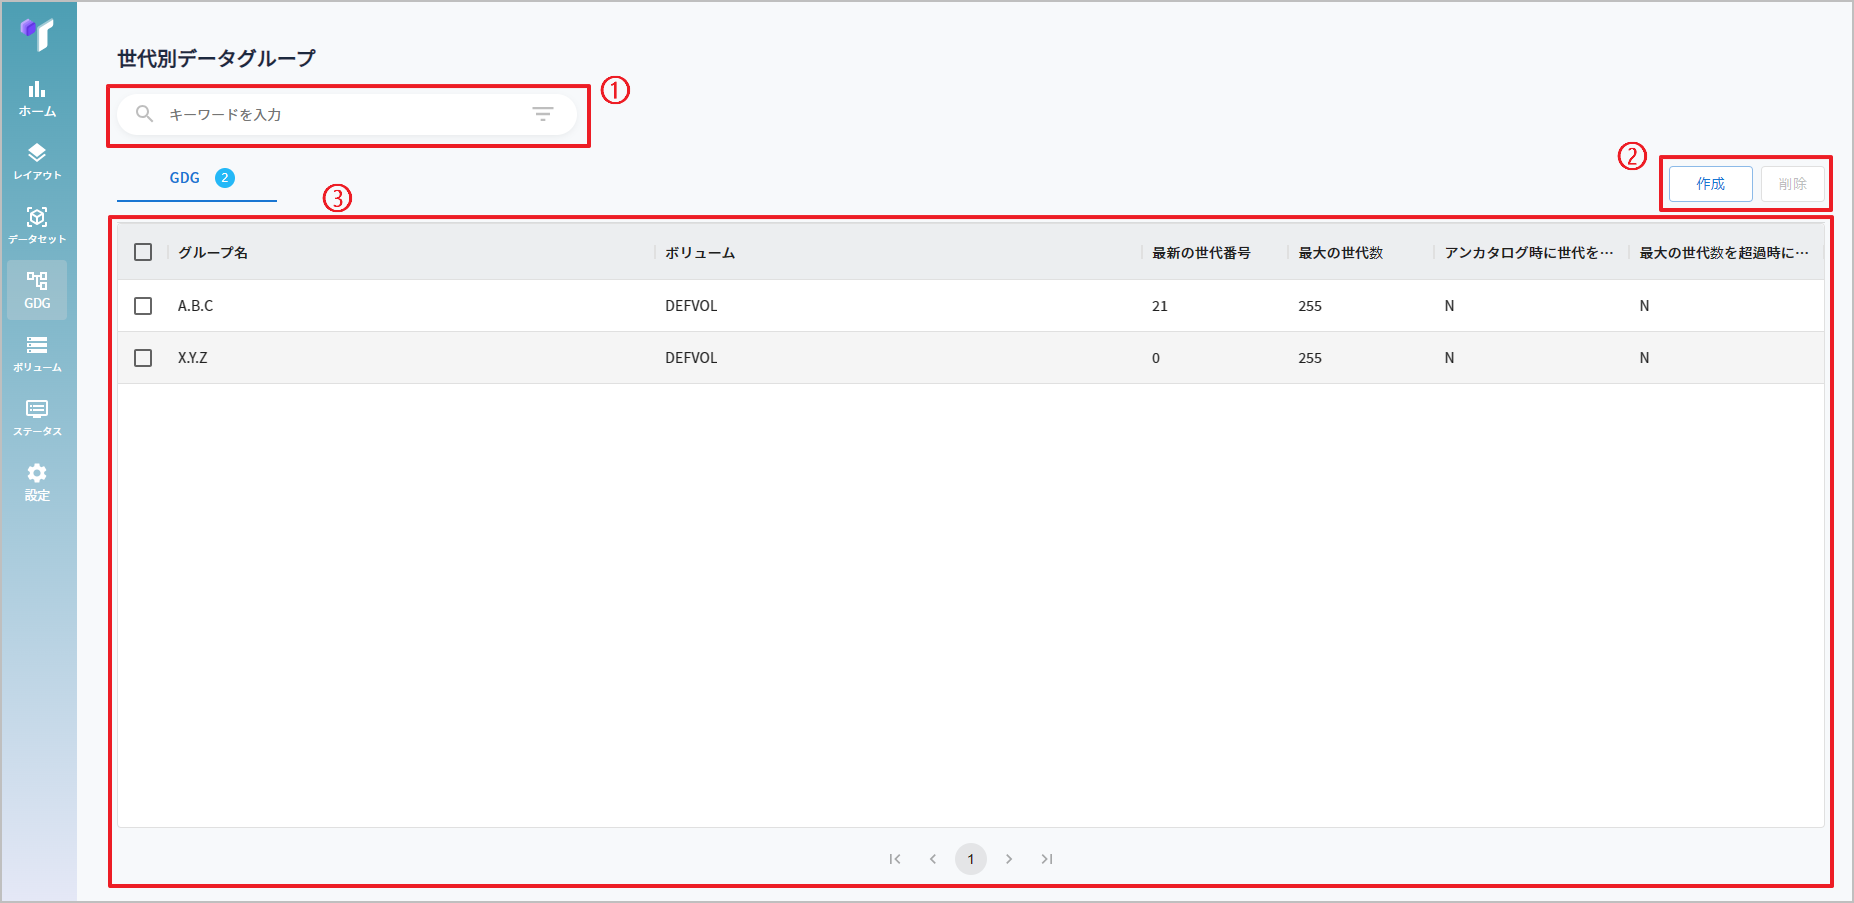
Task: Click the 最大の世代数を超過時に… column header
Action: pos(1724,253)
